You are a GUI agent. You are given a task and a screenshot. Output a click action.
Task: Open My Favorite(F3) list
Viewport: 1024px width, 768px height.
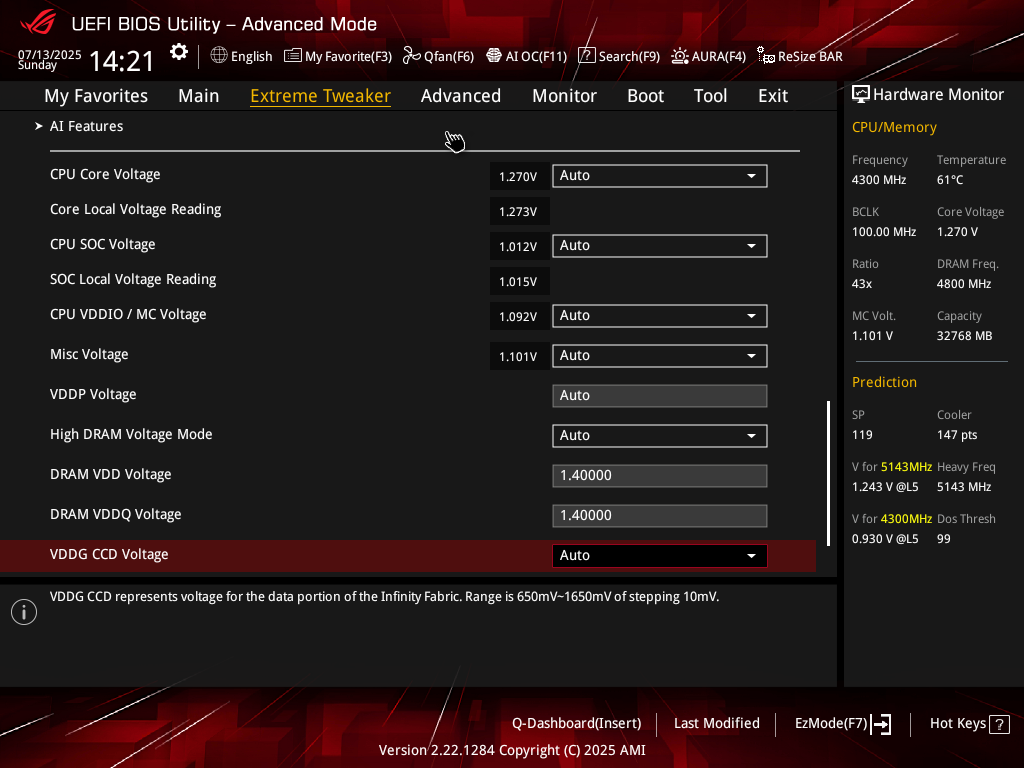[x=338, y=56]
